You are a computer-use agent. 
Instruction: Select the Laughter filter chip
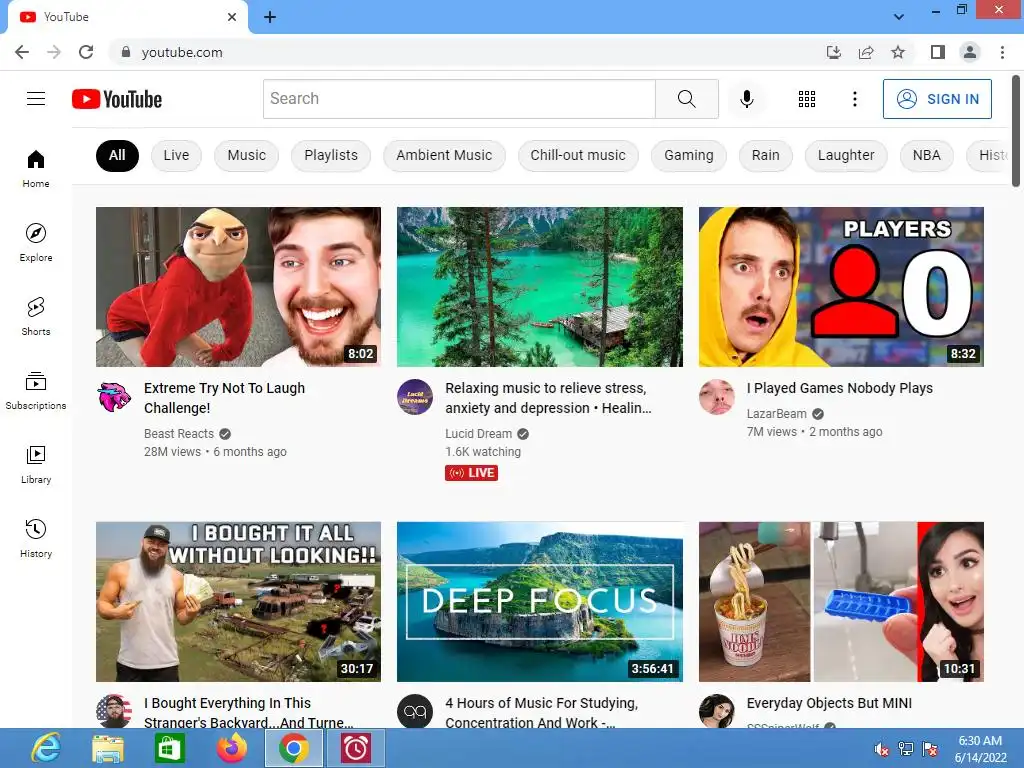coord(846,155)
